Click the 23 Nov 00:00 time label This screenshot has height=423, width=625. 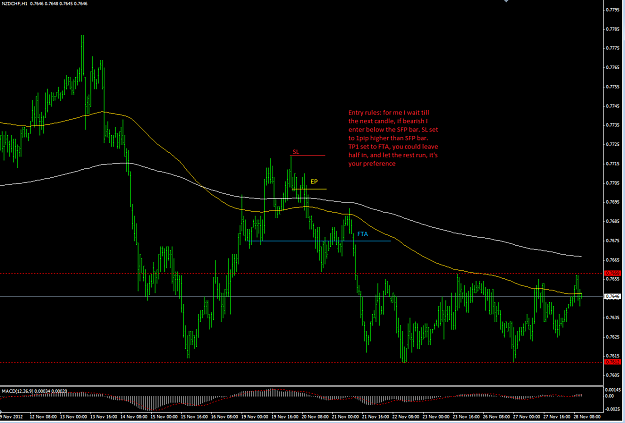tap(435, 417)
